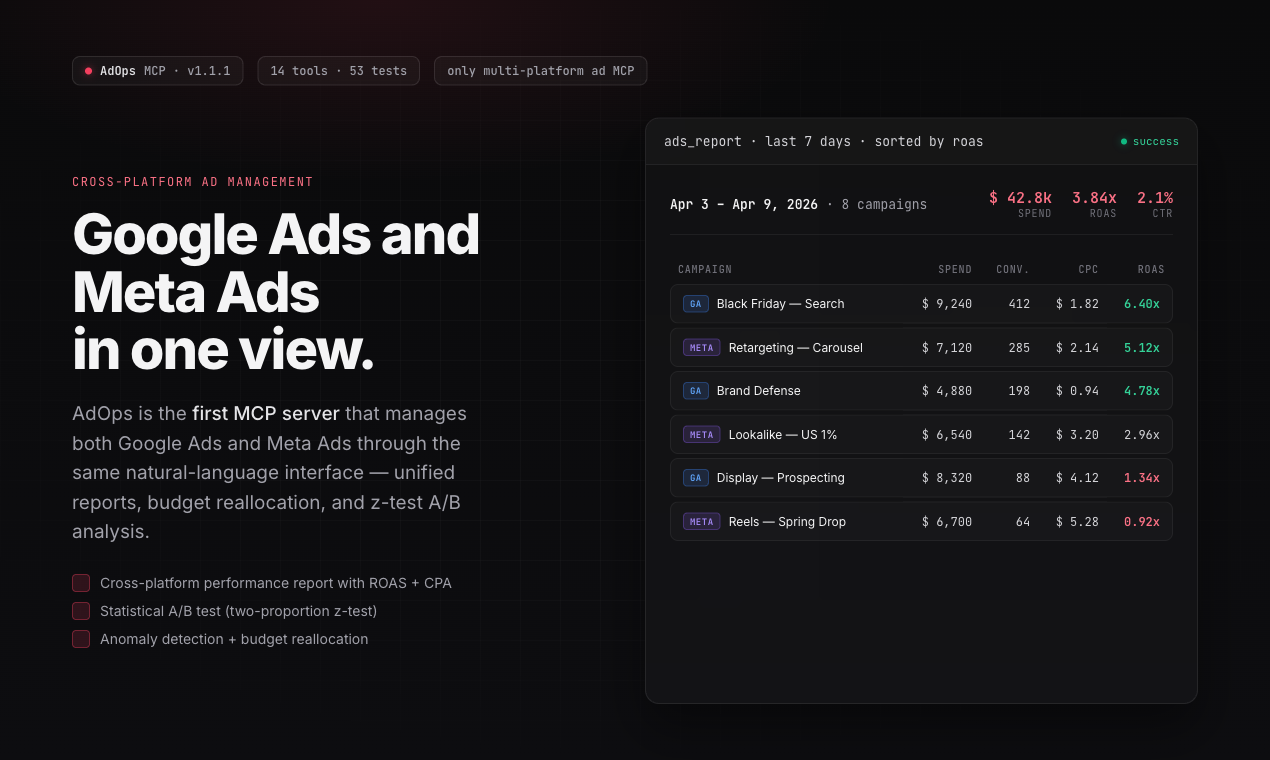Click the GA tag on Brand Defense row
The height and width of the screenshot is (760, 1270).
tap(696, 391)
